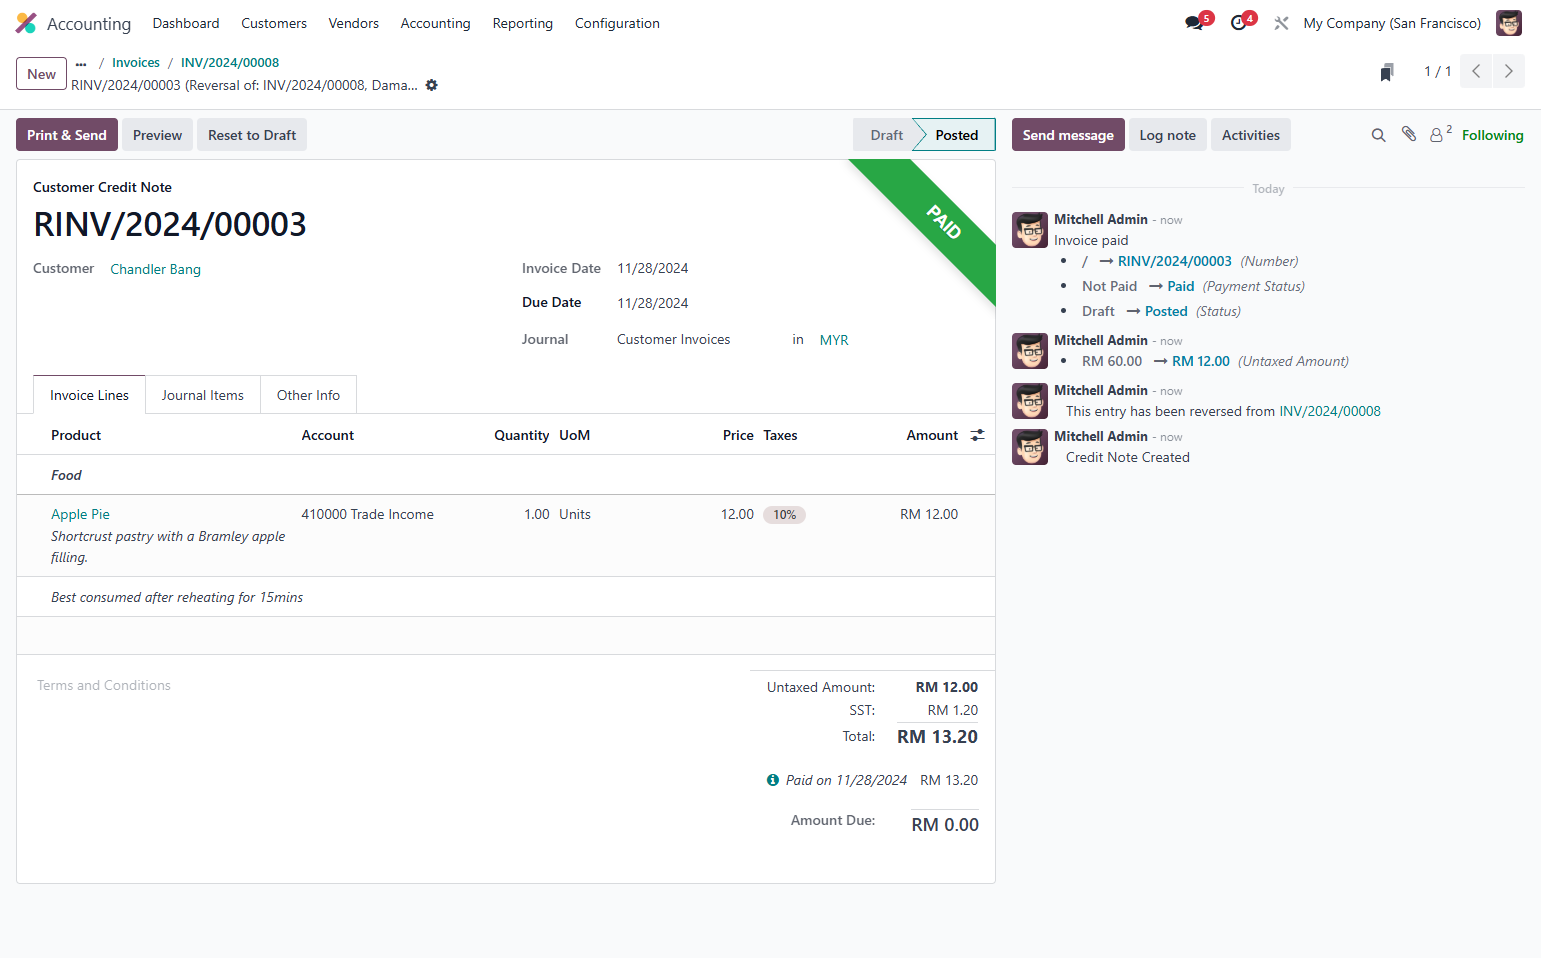Click the bookmark icon beside the record pager
Screen dimensions: 1541x958
[x=1387, y=72]
